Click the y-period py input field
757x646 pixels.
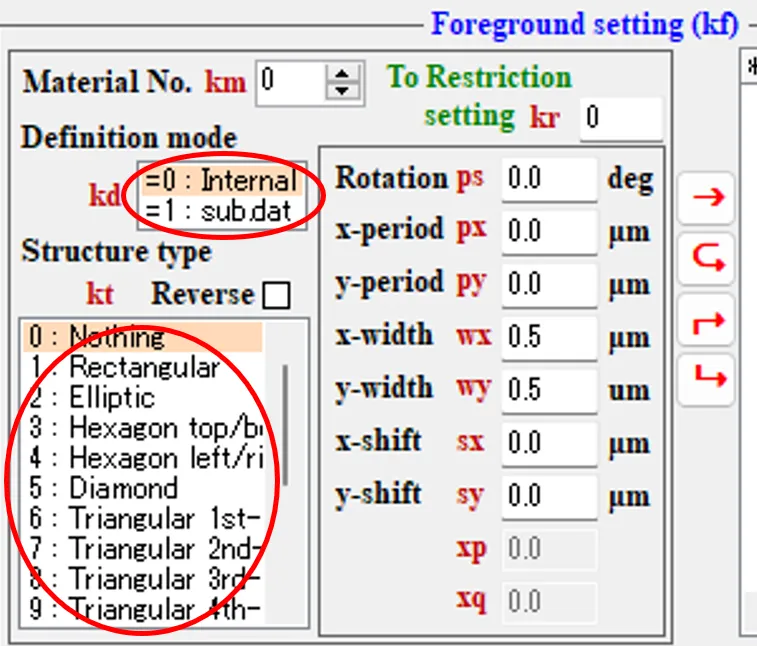pos(549,285)
